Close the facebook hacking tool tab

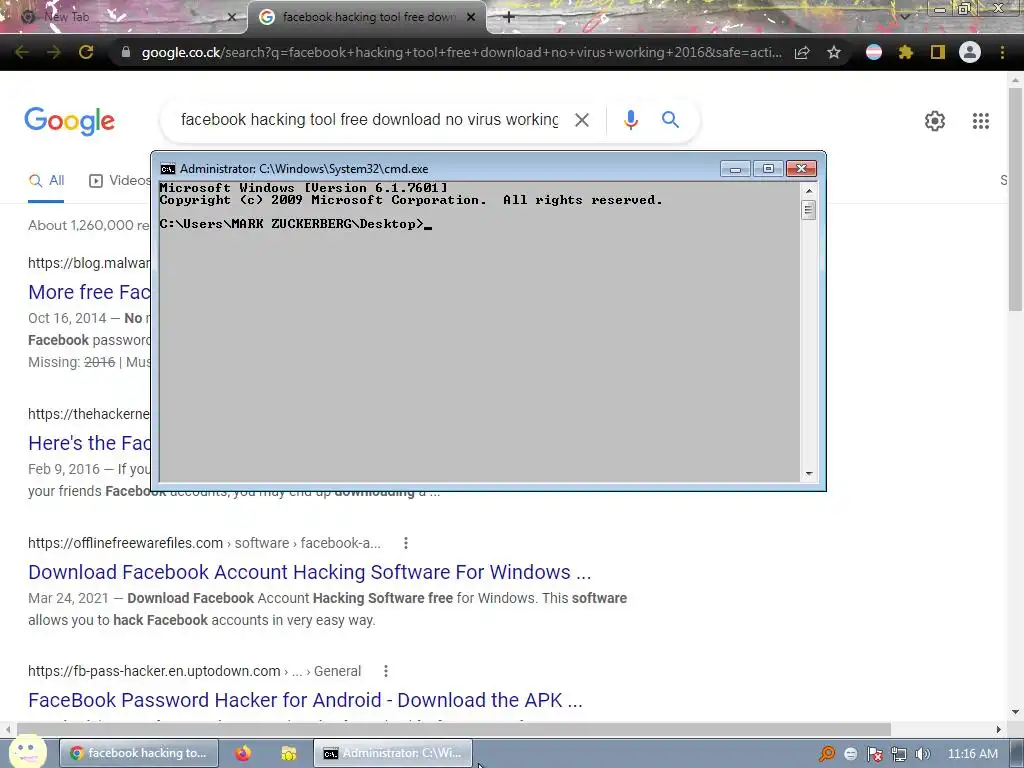coord(471,17)
